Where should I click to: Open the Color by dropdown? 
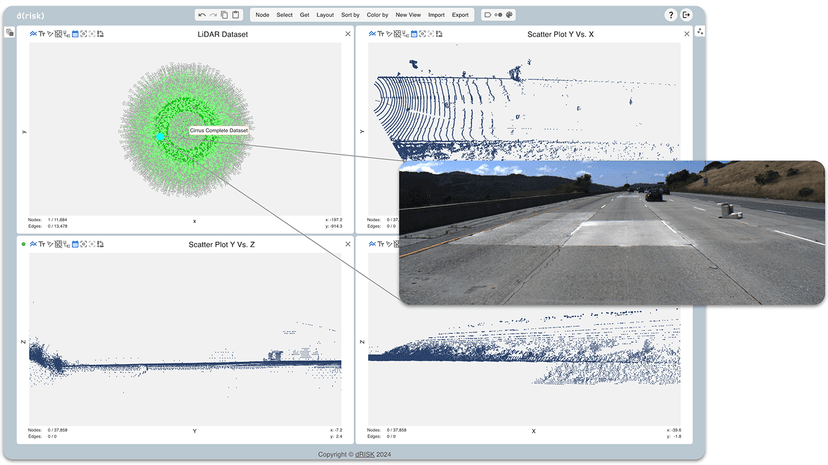377,15
